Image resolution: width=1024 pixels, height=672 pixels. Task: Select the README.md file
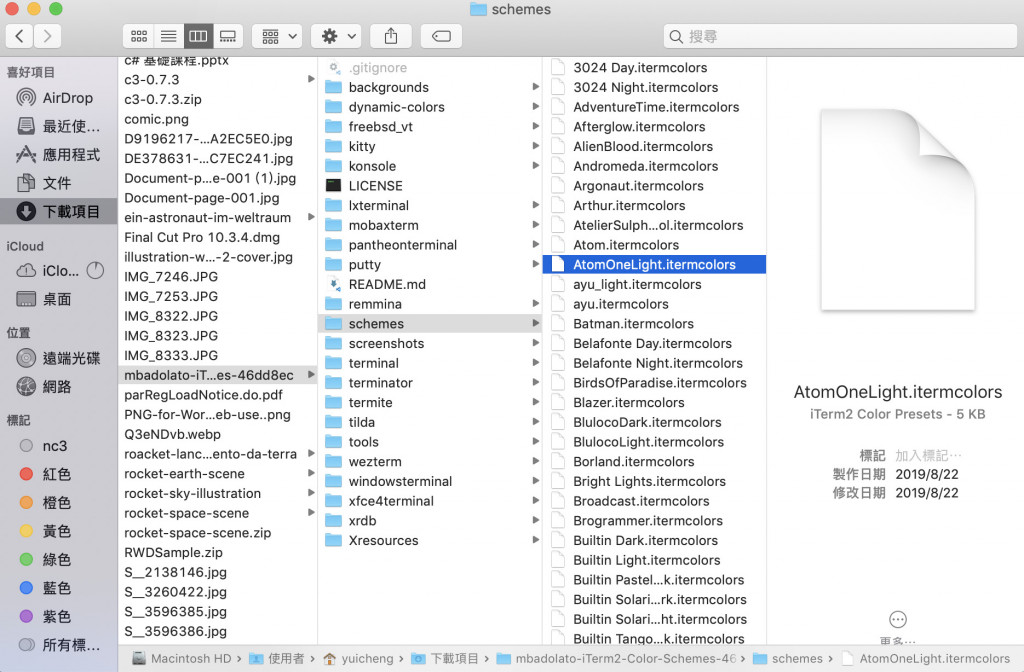click(x=431, y=285)
